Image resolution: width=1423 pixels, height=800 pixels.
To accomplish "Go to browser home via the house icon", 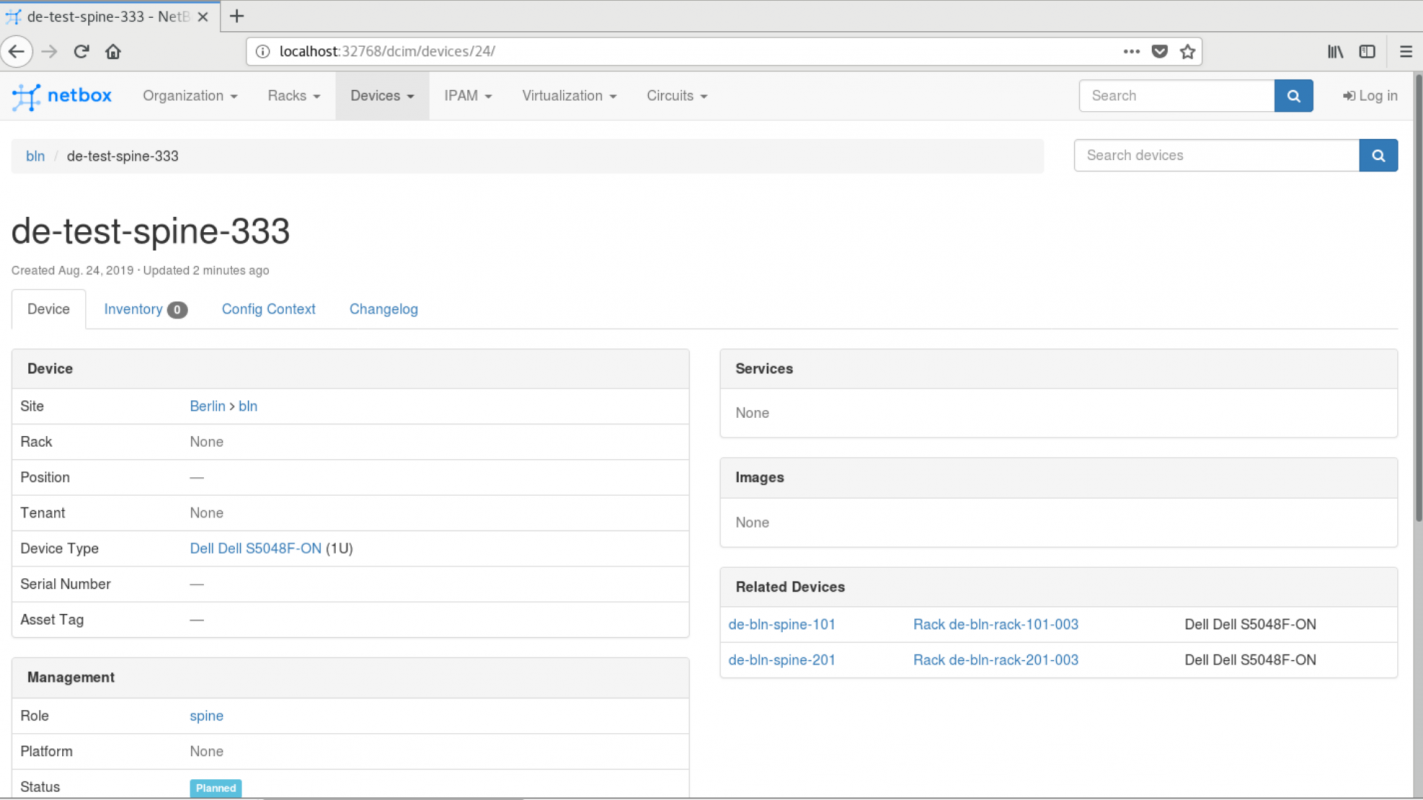I will [113, 51].
